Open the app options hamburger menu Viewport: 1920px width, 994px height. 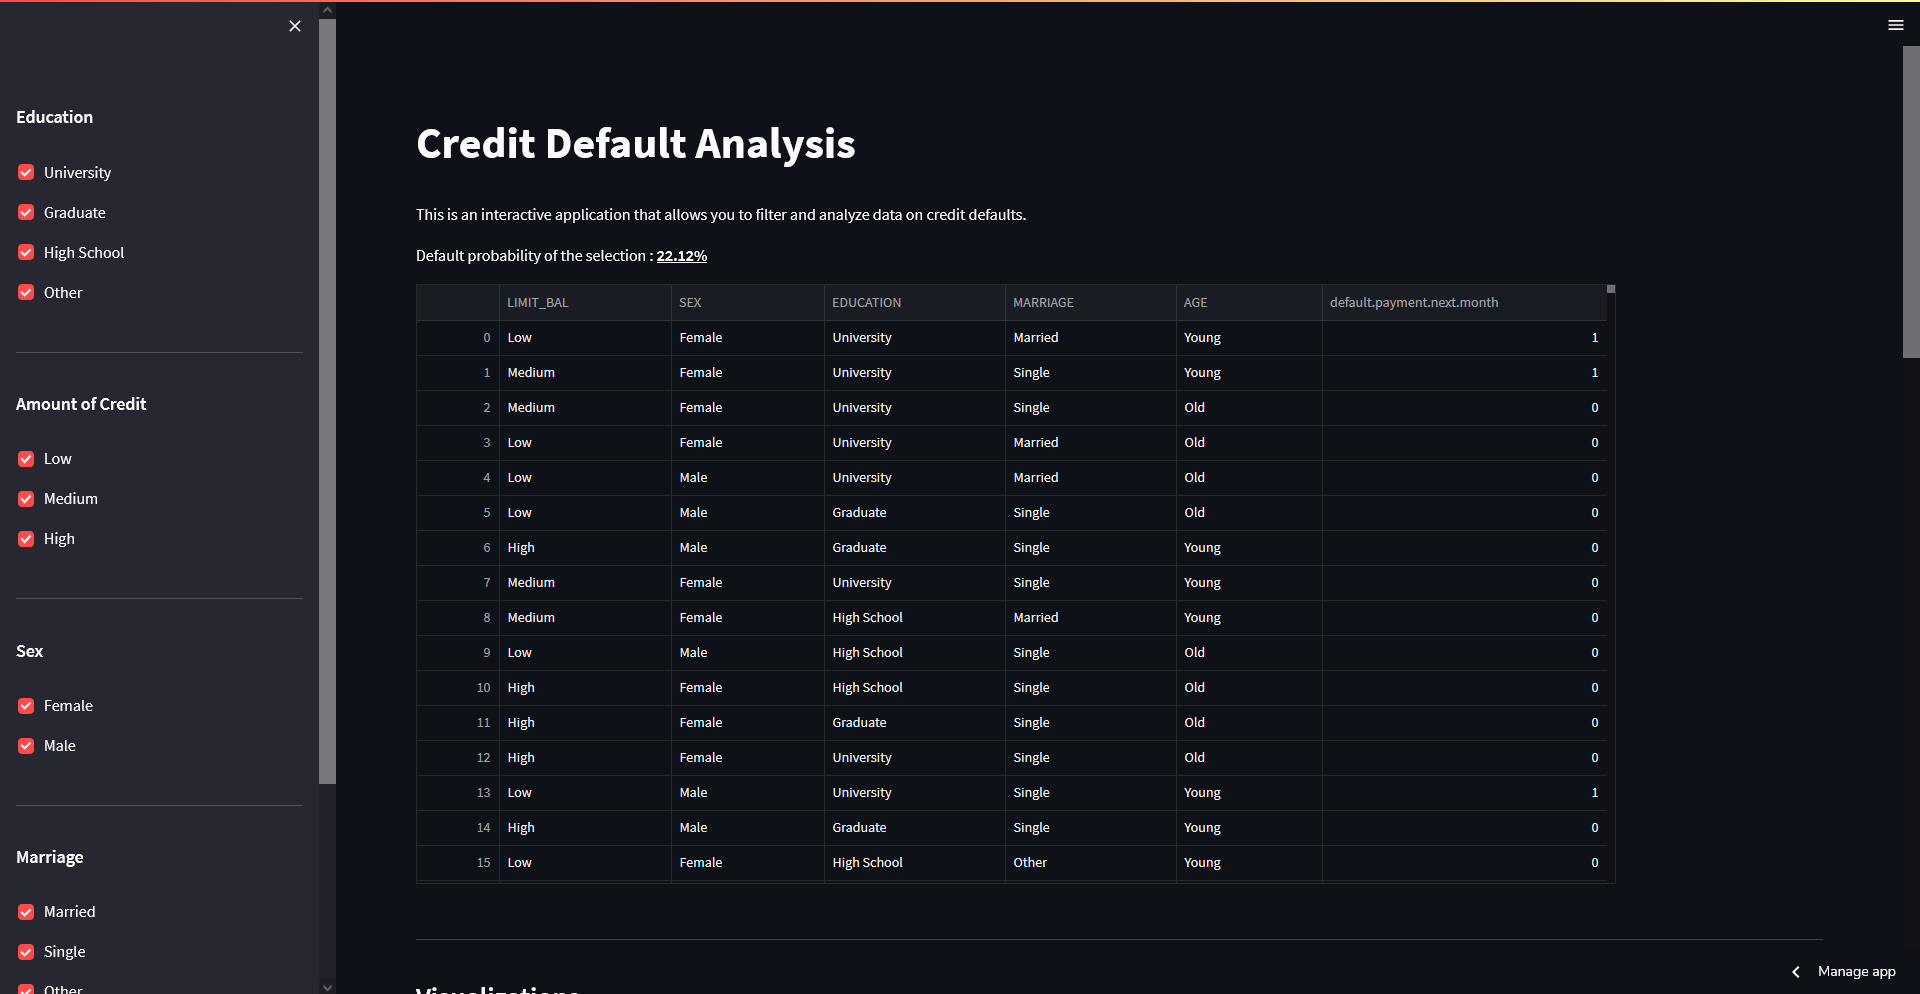point(1896,25)
